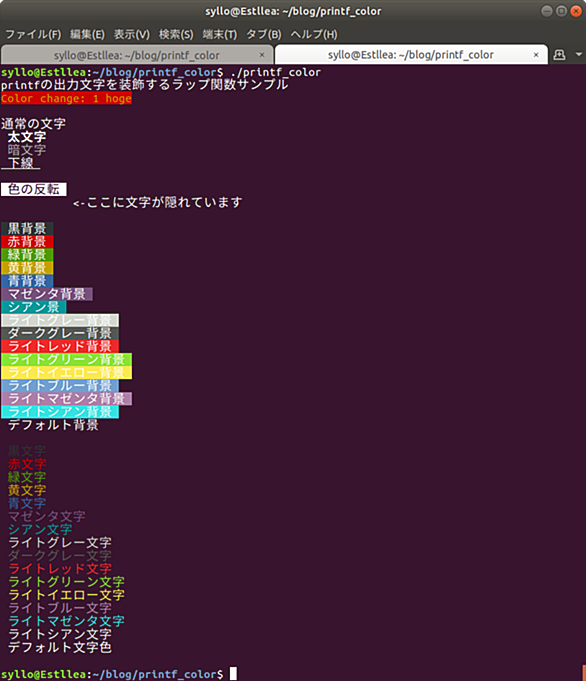Click the blue 青文字 text
586x681 pixels.
[x=27, y=503]
